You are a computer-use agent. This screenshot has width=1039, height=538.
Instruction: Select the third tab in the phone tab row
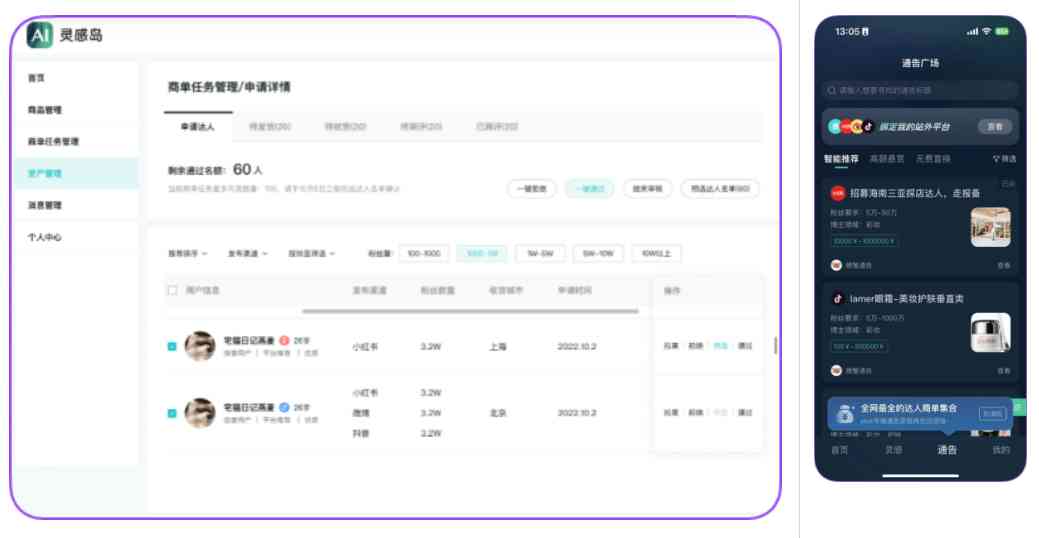[x=933, y=159]
